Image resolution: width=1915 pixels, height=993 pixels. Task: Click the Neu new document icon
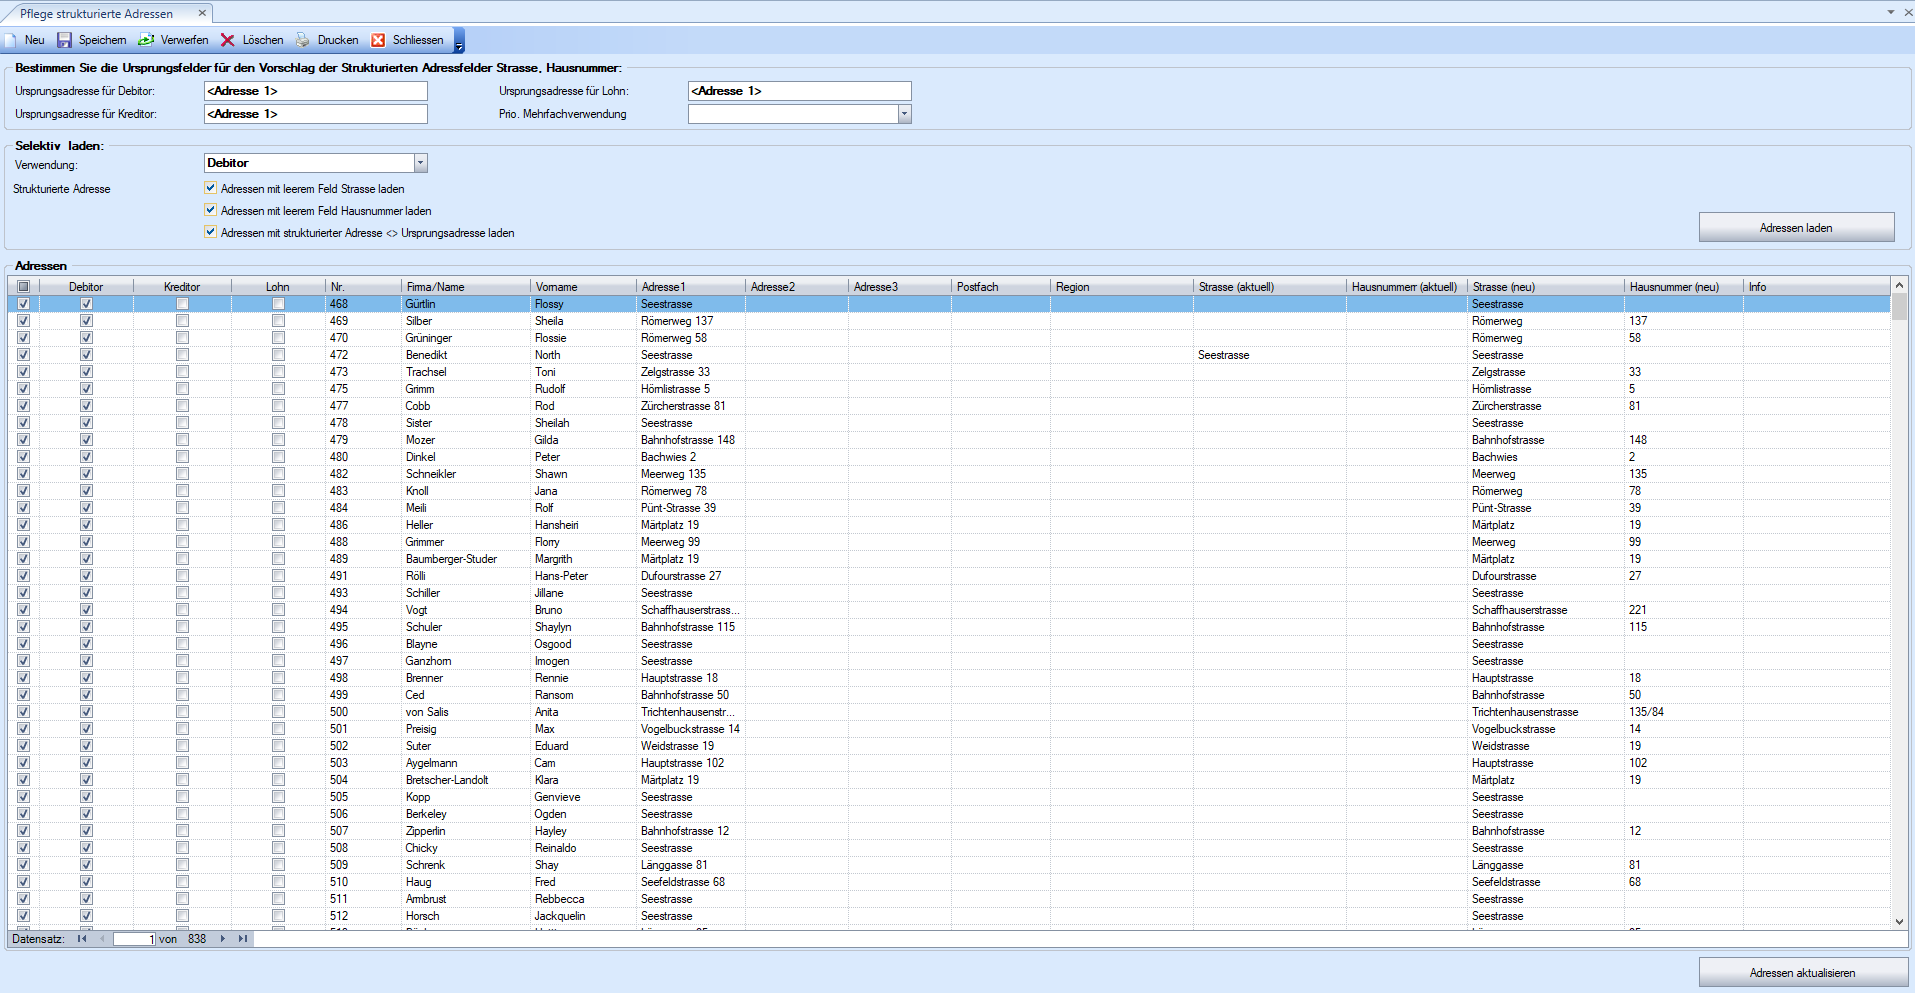coord(11,40)
